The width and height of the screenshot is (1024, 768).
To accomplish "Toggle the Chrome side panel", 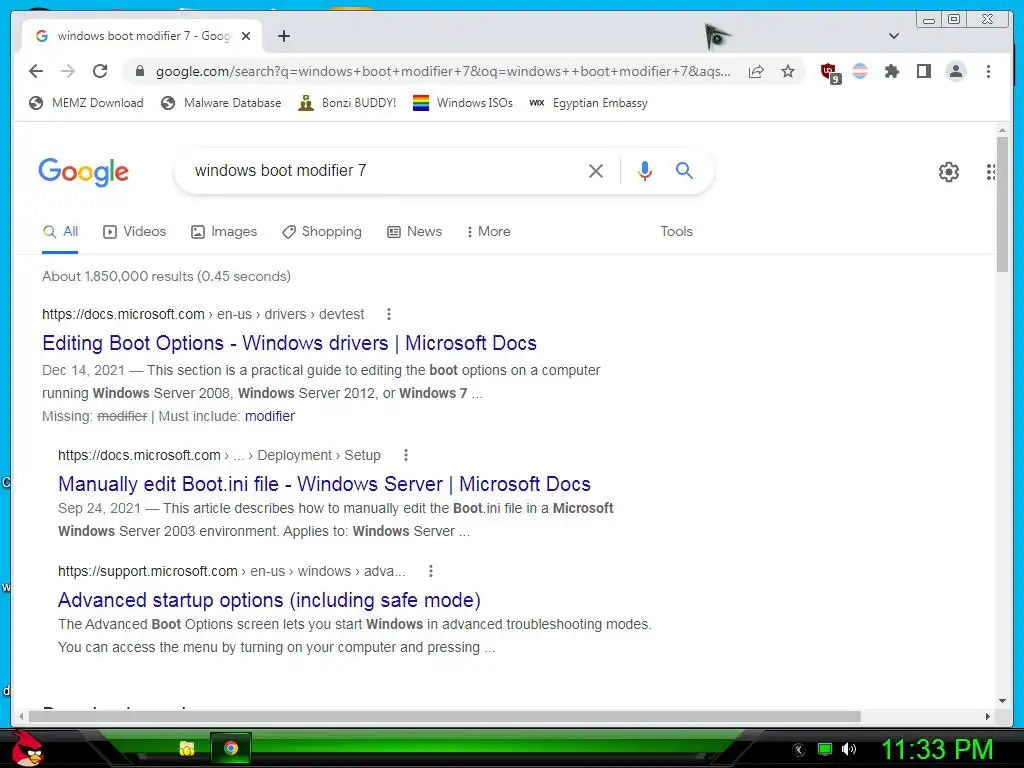I will click(x=923, y=71).
